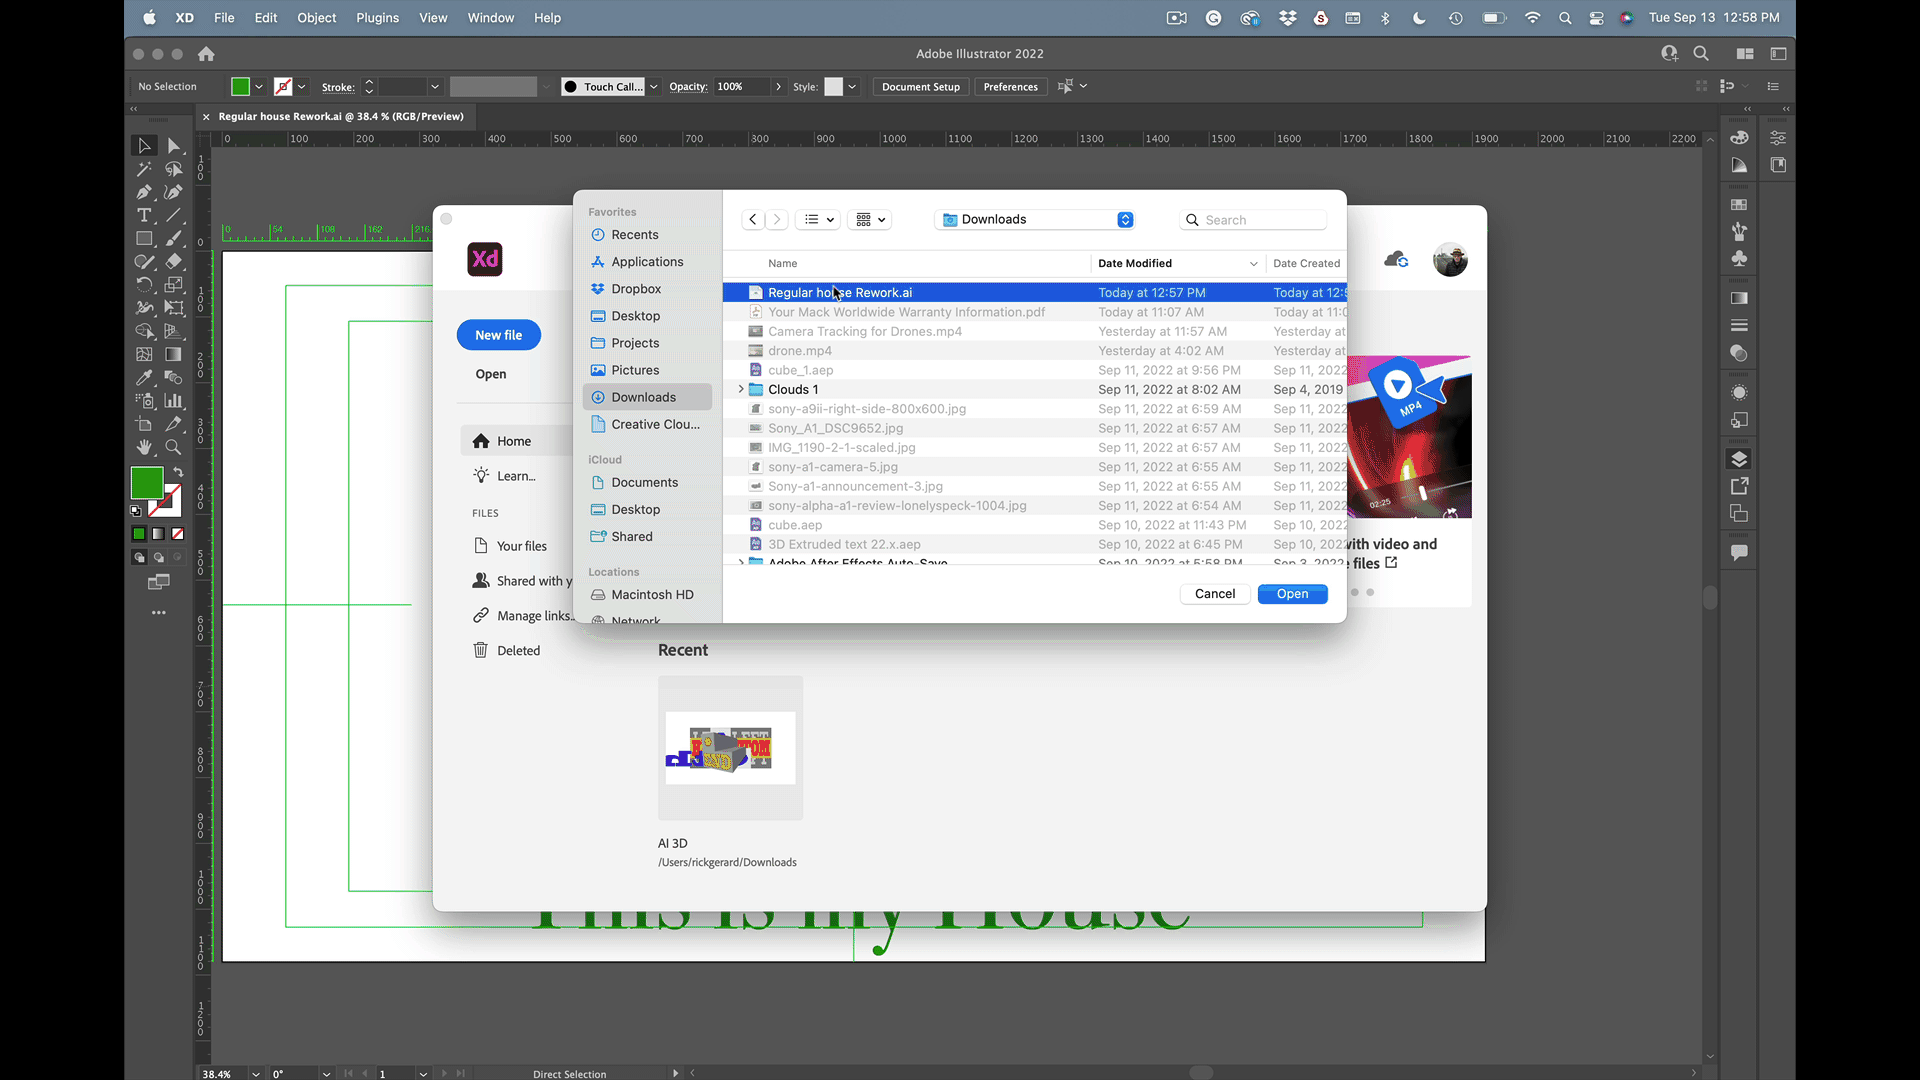The image size is (1920, 1080).
Task: Swap fill and stroke colors
Action: tap(178, 472)
